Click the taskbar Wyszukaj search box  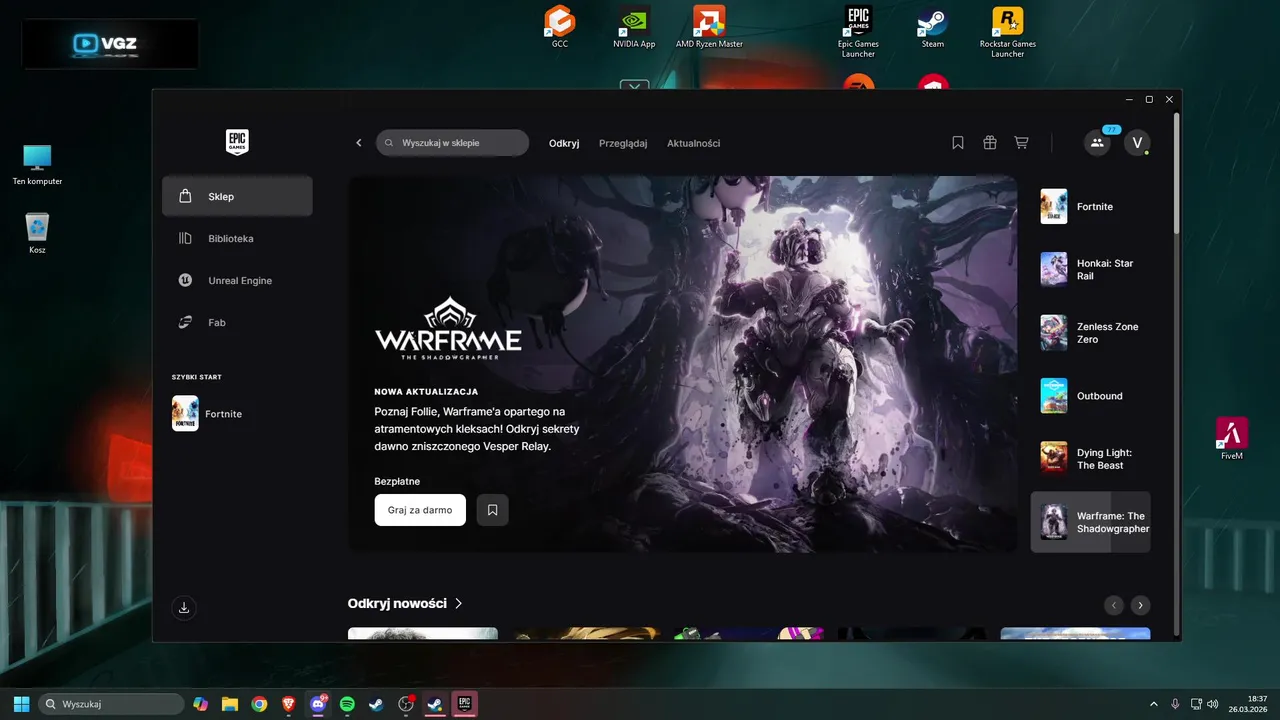111,704
